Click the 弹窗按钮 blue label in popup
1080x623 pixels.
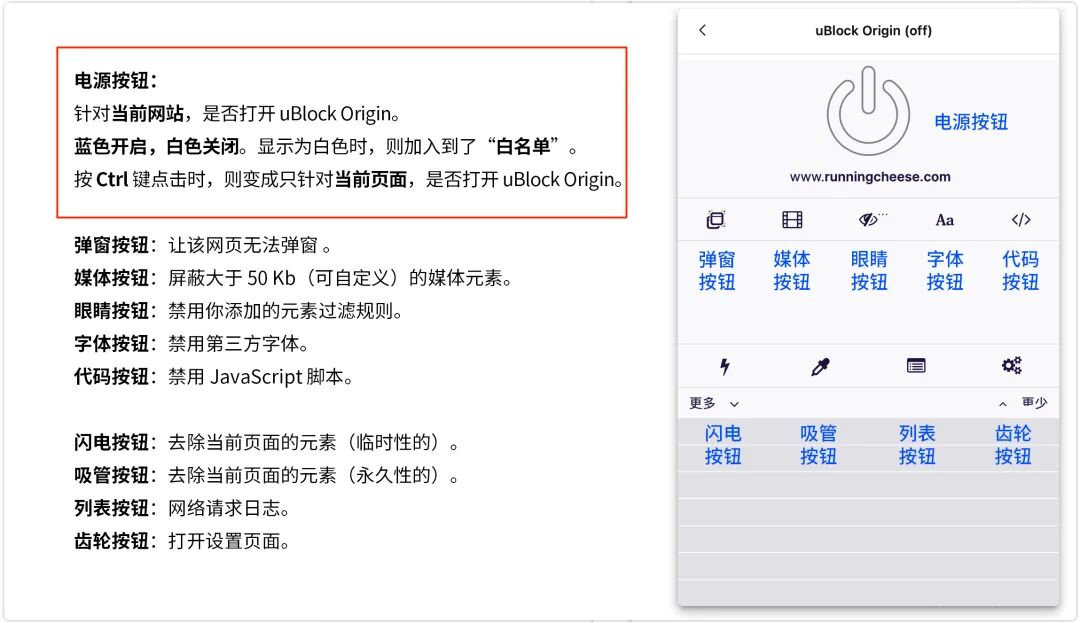pyautogui.click(x=717, y=271)
